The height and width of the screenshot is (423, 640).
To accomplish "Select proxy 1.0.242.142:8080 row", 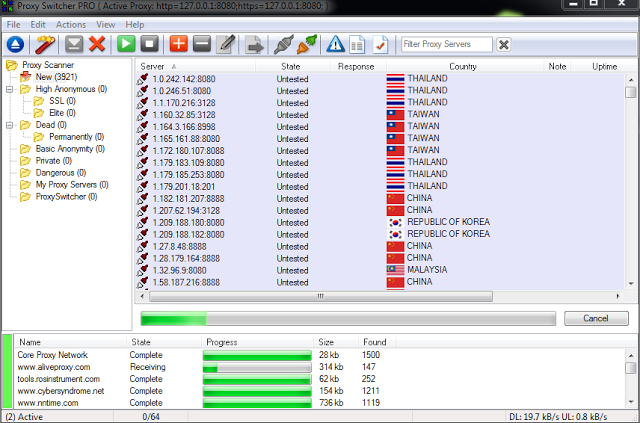I will [380, 78].
